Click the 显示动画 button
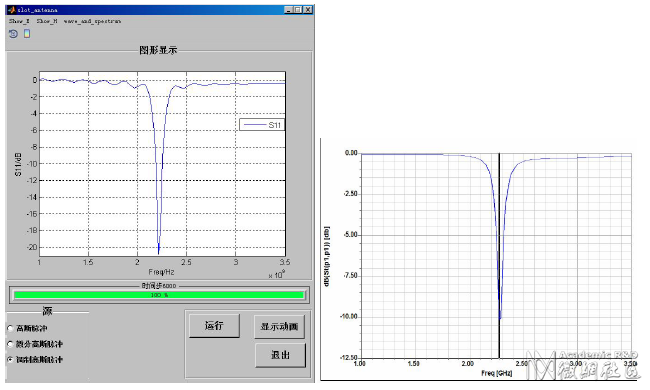 click(x=279, y=327)
